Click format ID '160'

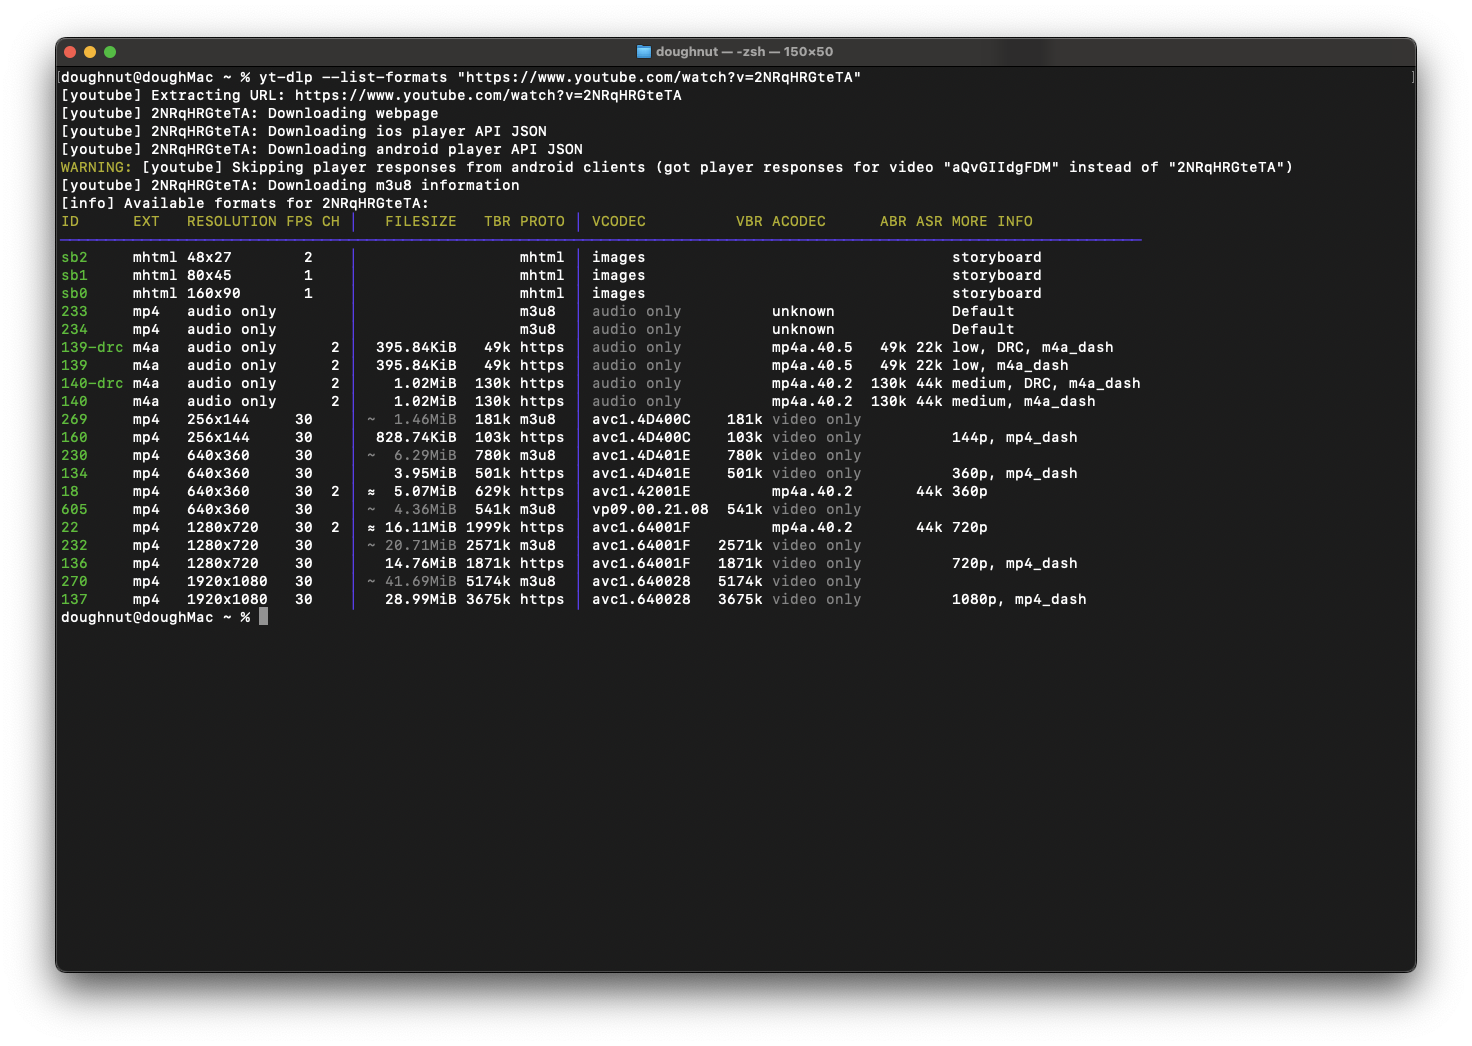(74, 437)
